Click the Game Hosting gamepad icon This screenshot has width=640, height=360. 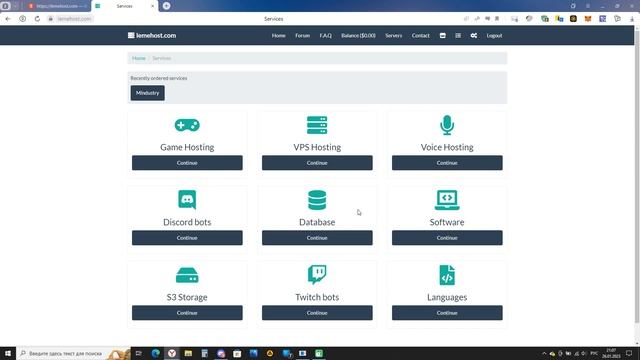click(187, 125)
